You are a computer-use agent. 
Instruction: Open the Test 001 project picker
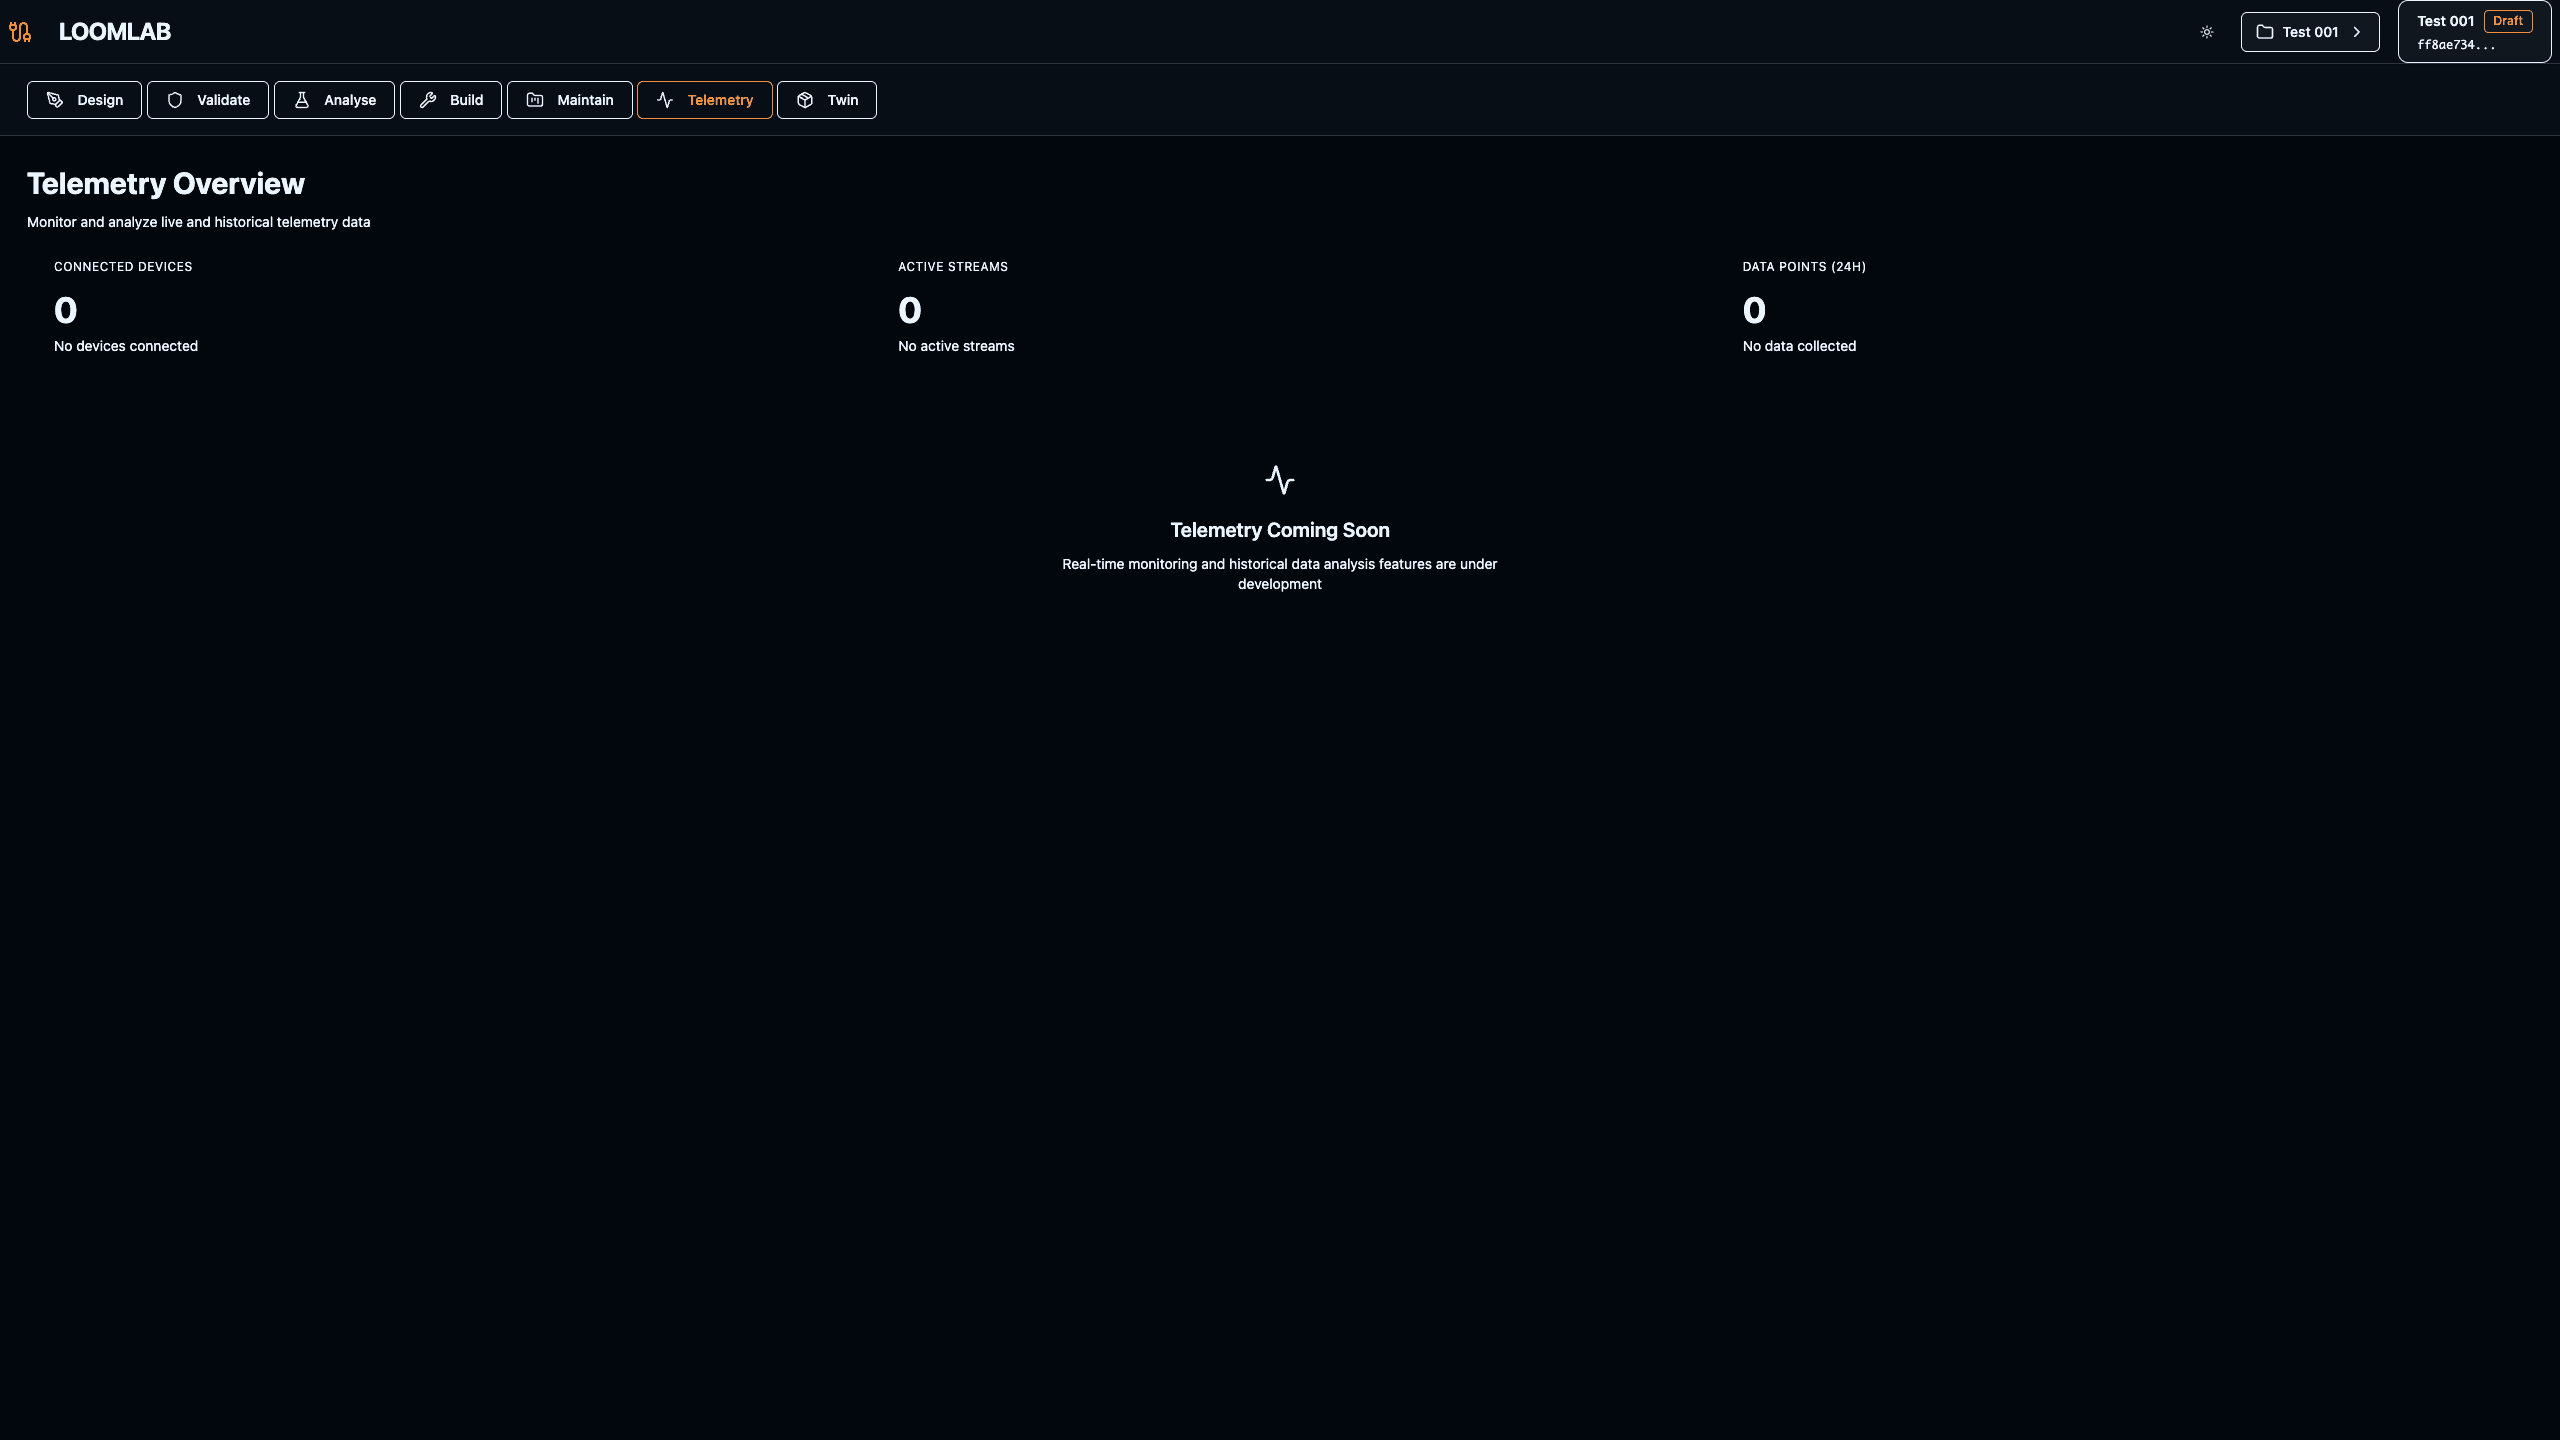(2310, 31)
